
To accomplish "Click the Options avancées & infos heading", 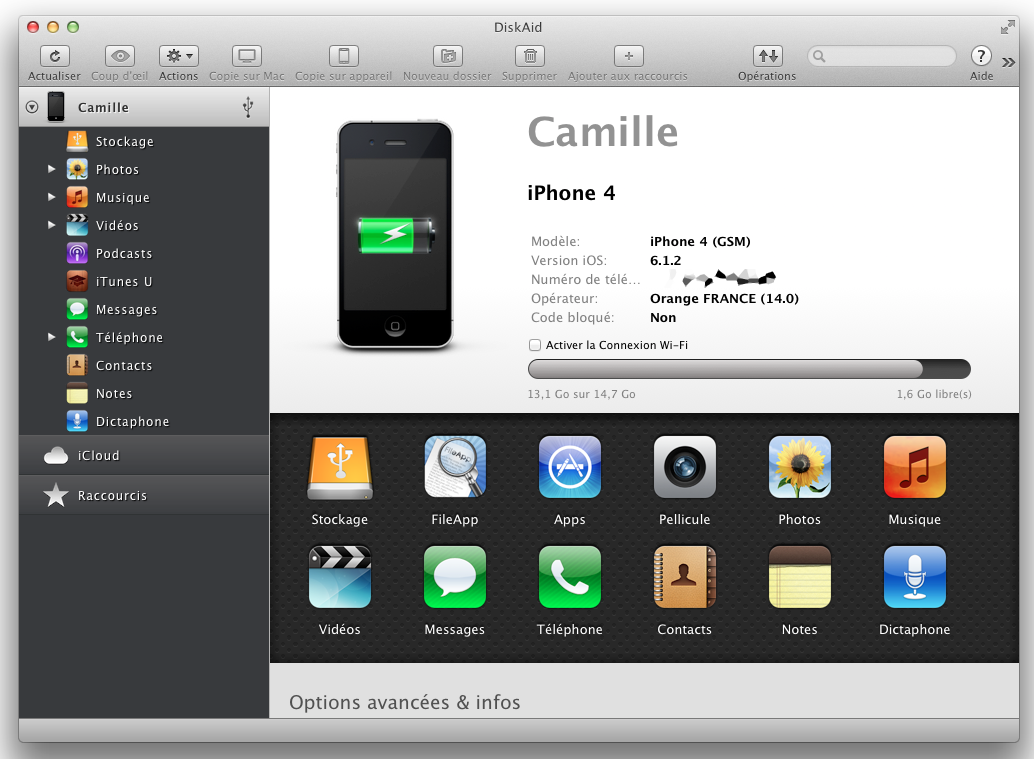I will pyautogui.click(x=404, y=703).
